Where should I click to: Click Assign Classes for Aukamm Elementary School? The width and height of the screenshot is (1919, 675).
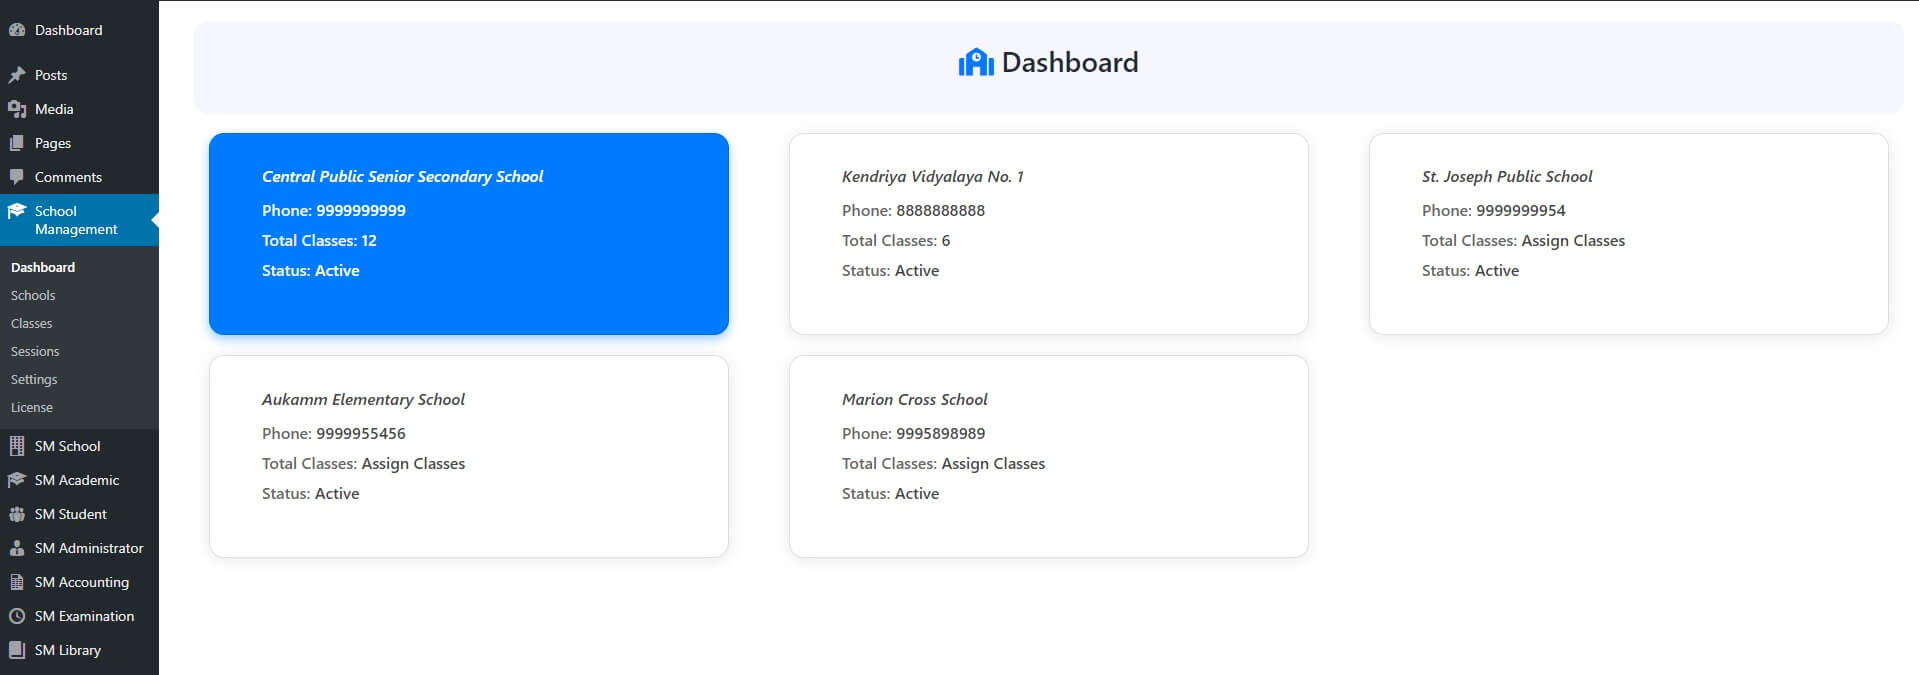[x=413, y=464]
